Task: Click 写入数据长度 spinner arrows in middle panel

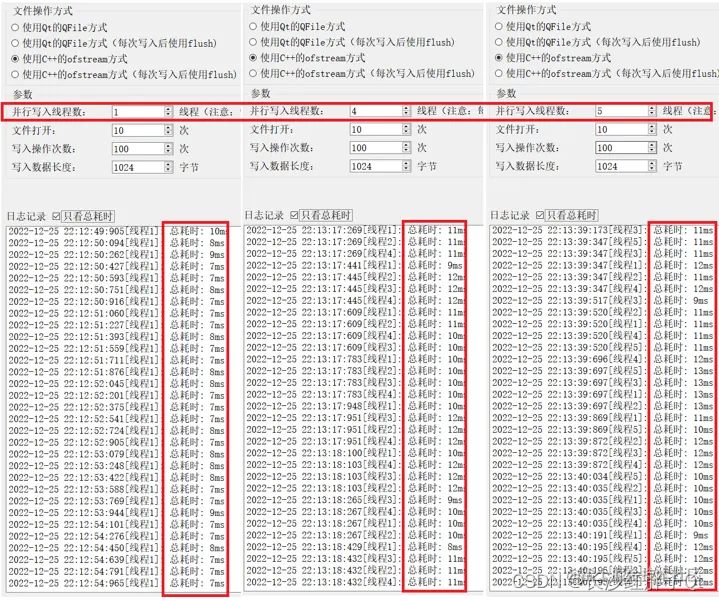Action: (406, 166)
